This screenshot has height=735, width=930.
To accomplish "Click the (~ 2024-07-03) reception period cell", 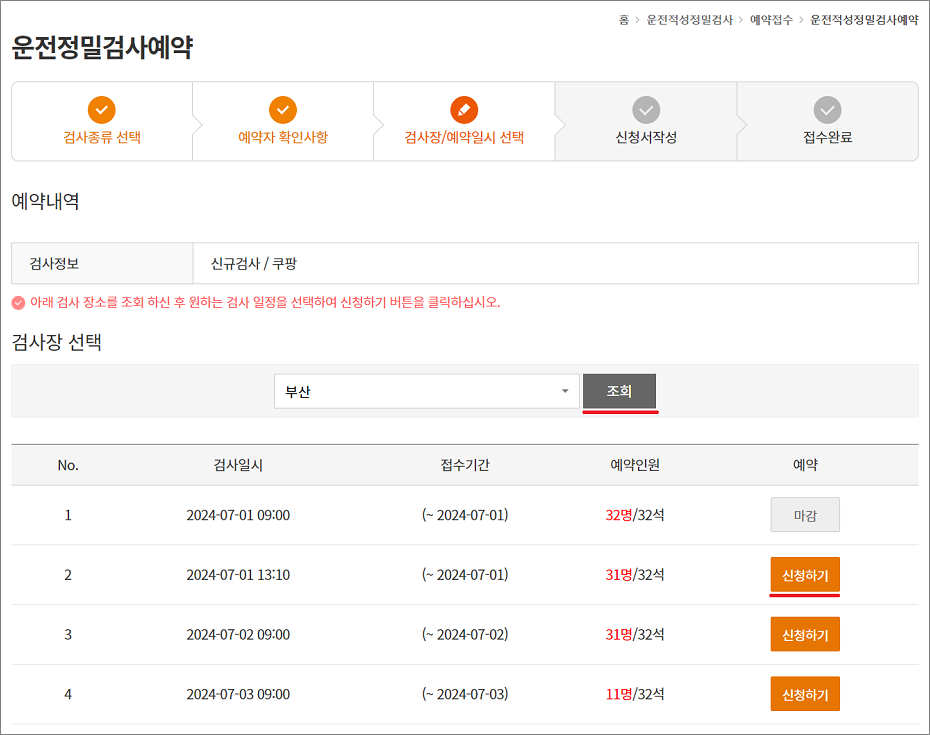I will [x=465, y=694].
